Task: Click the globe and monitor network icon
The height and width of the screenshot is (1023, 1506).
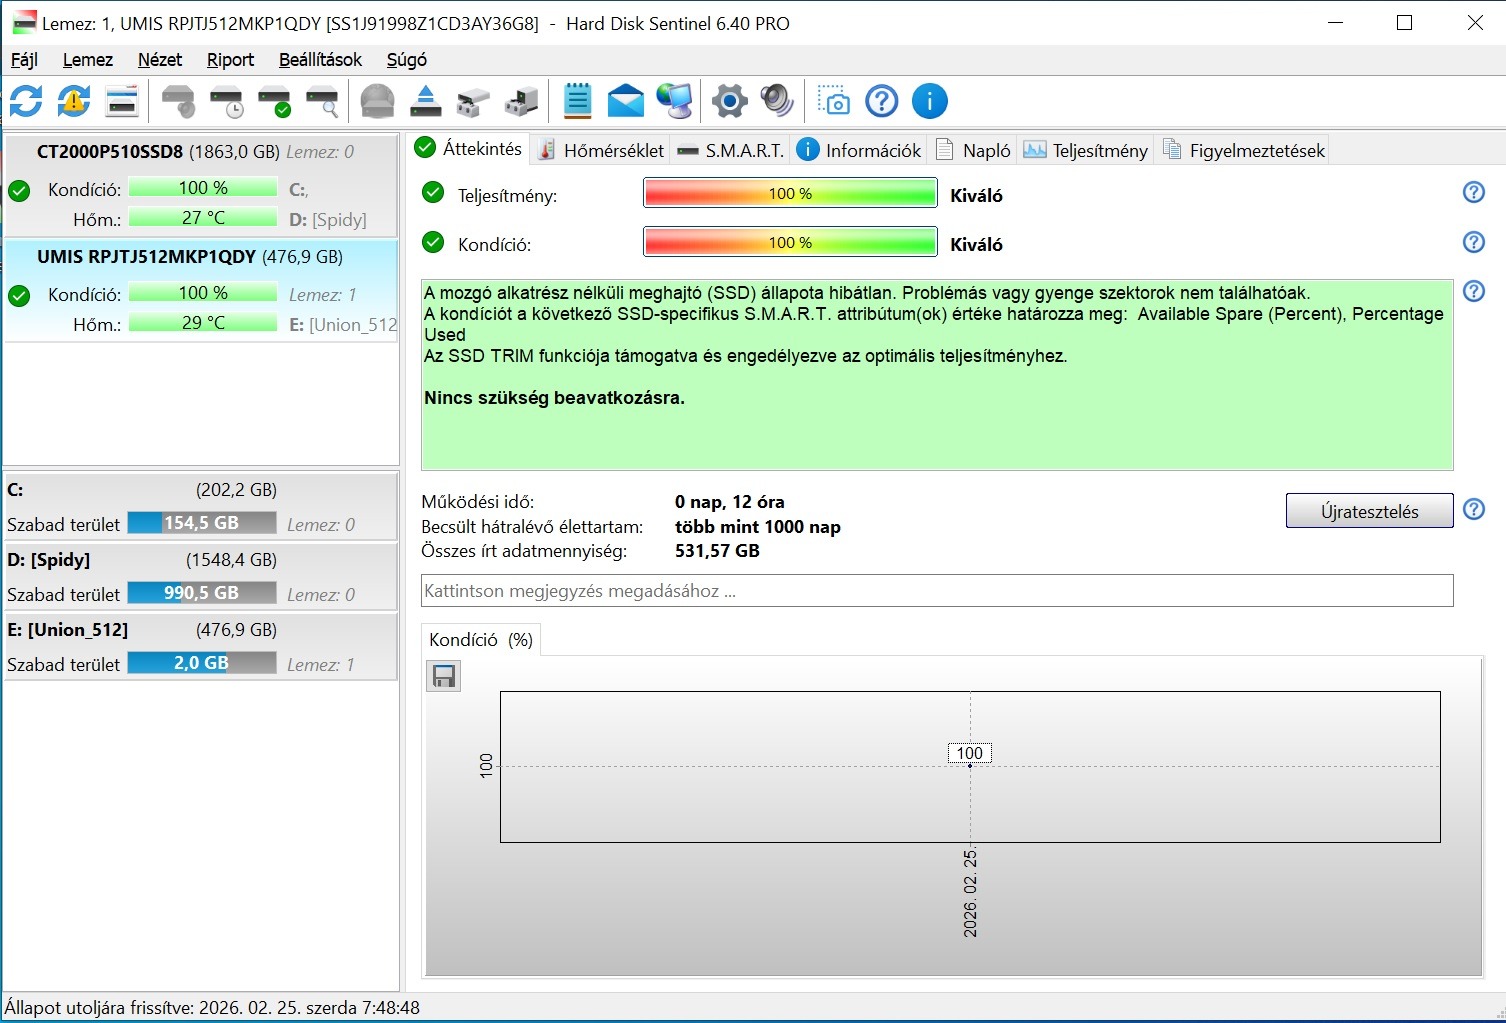Action: point(675,101)
